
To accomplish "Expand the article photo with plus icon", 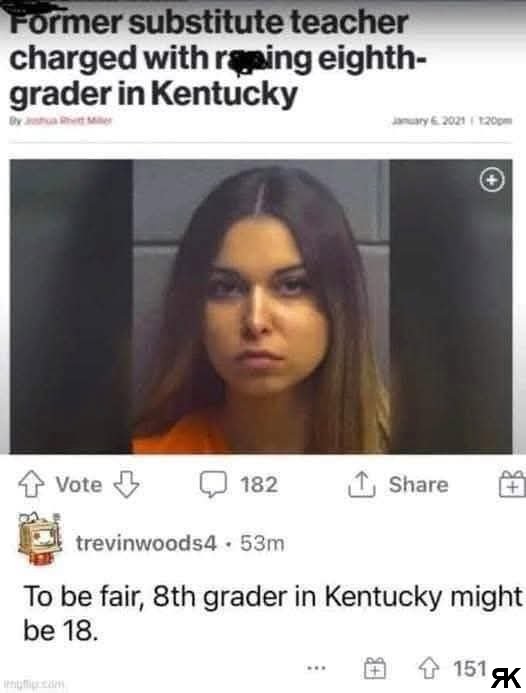I will (492, 179).
